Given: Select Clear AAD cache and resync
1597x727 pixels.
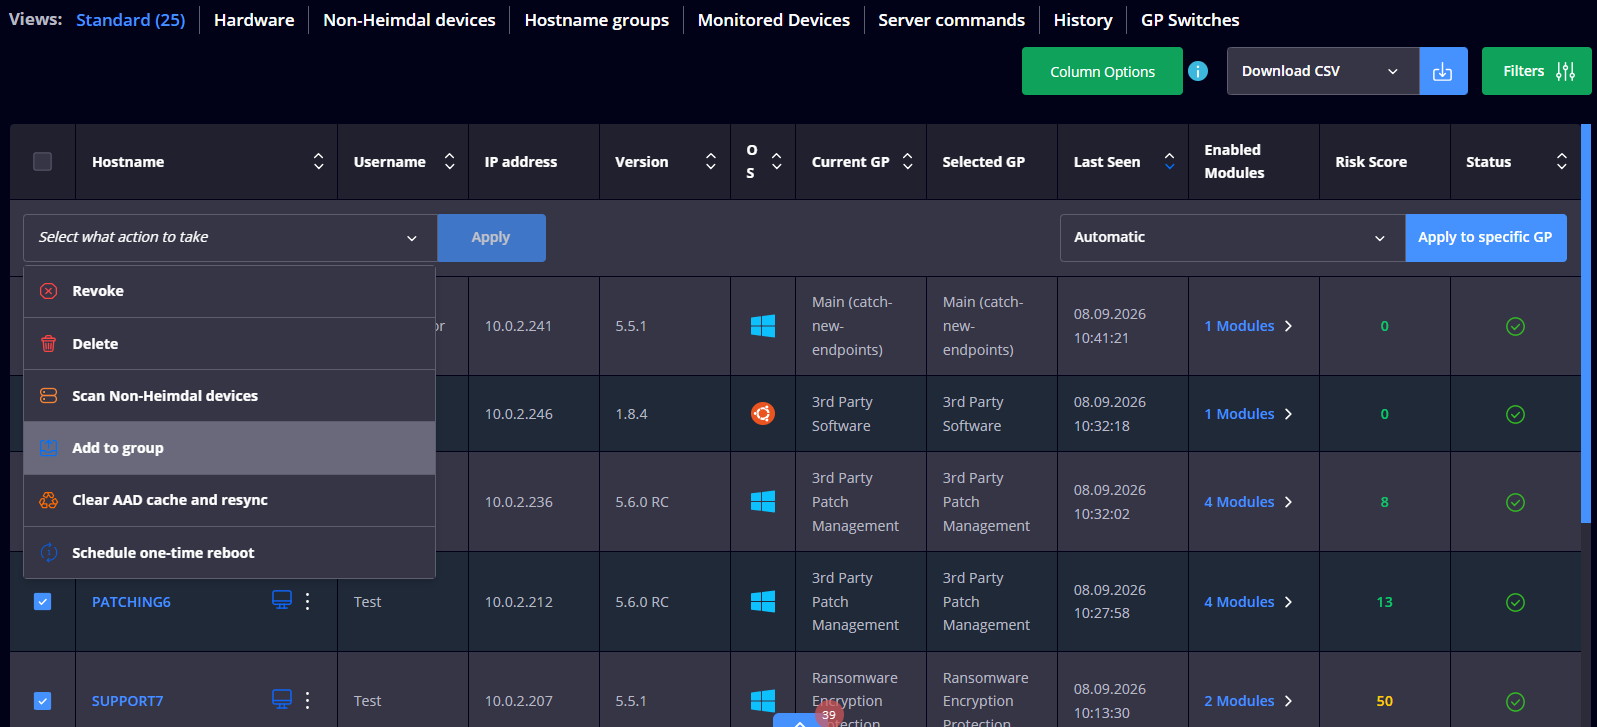Looking at the screenshot, I should pos(229,500).
